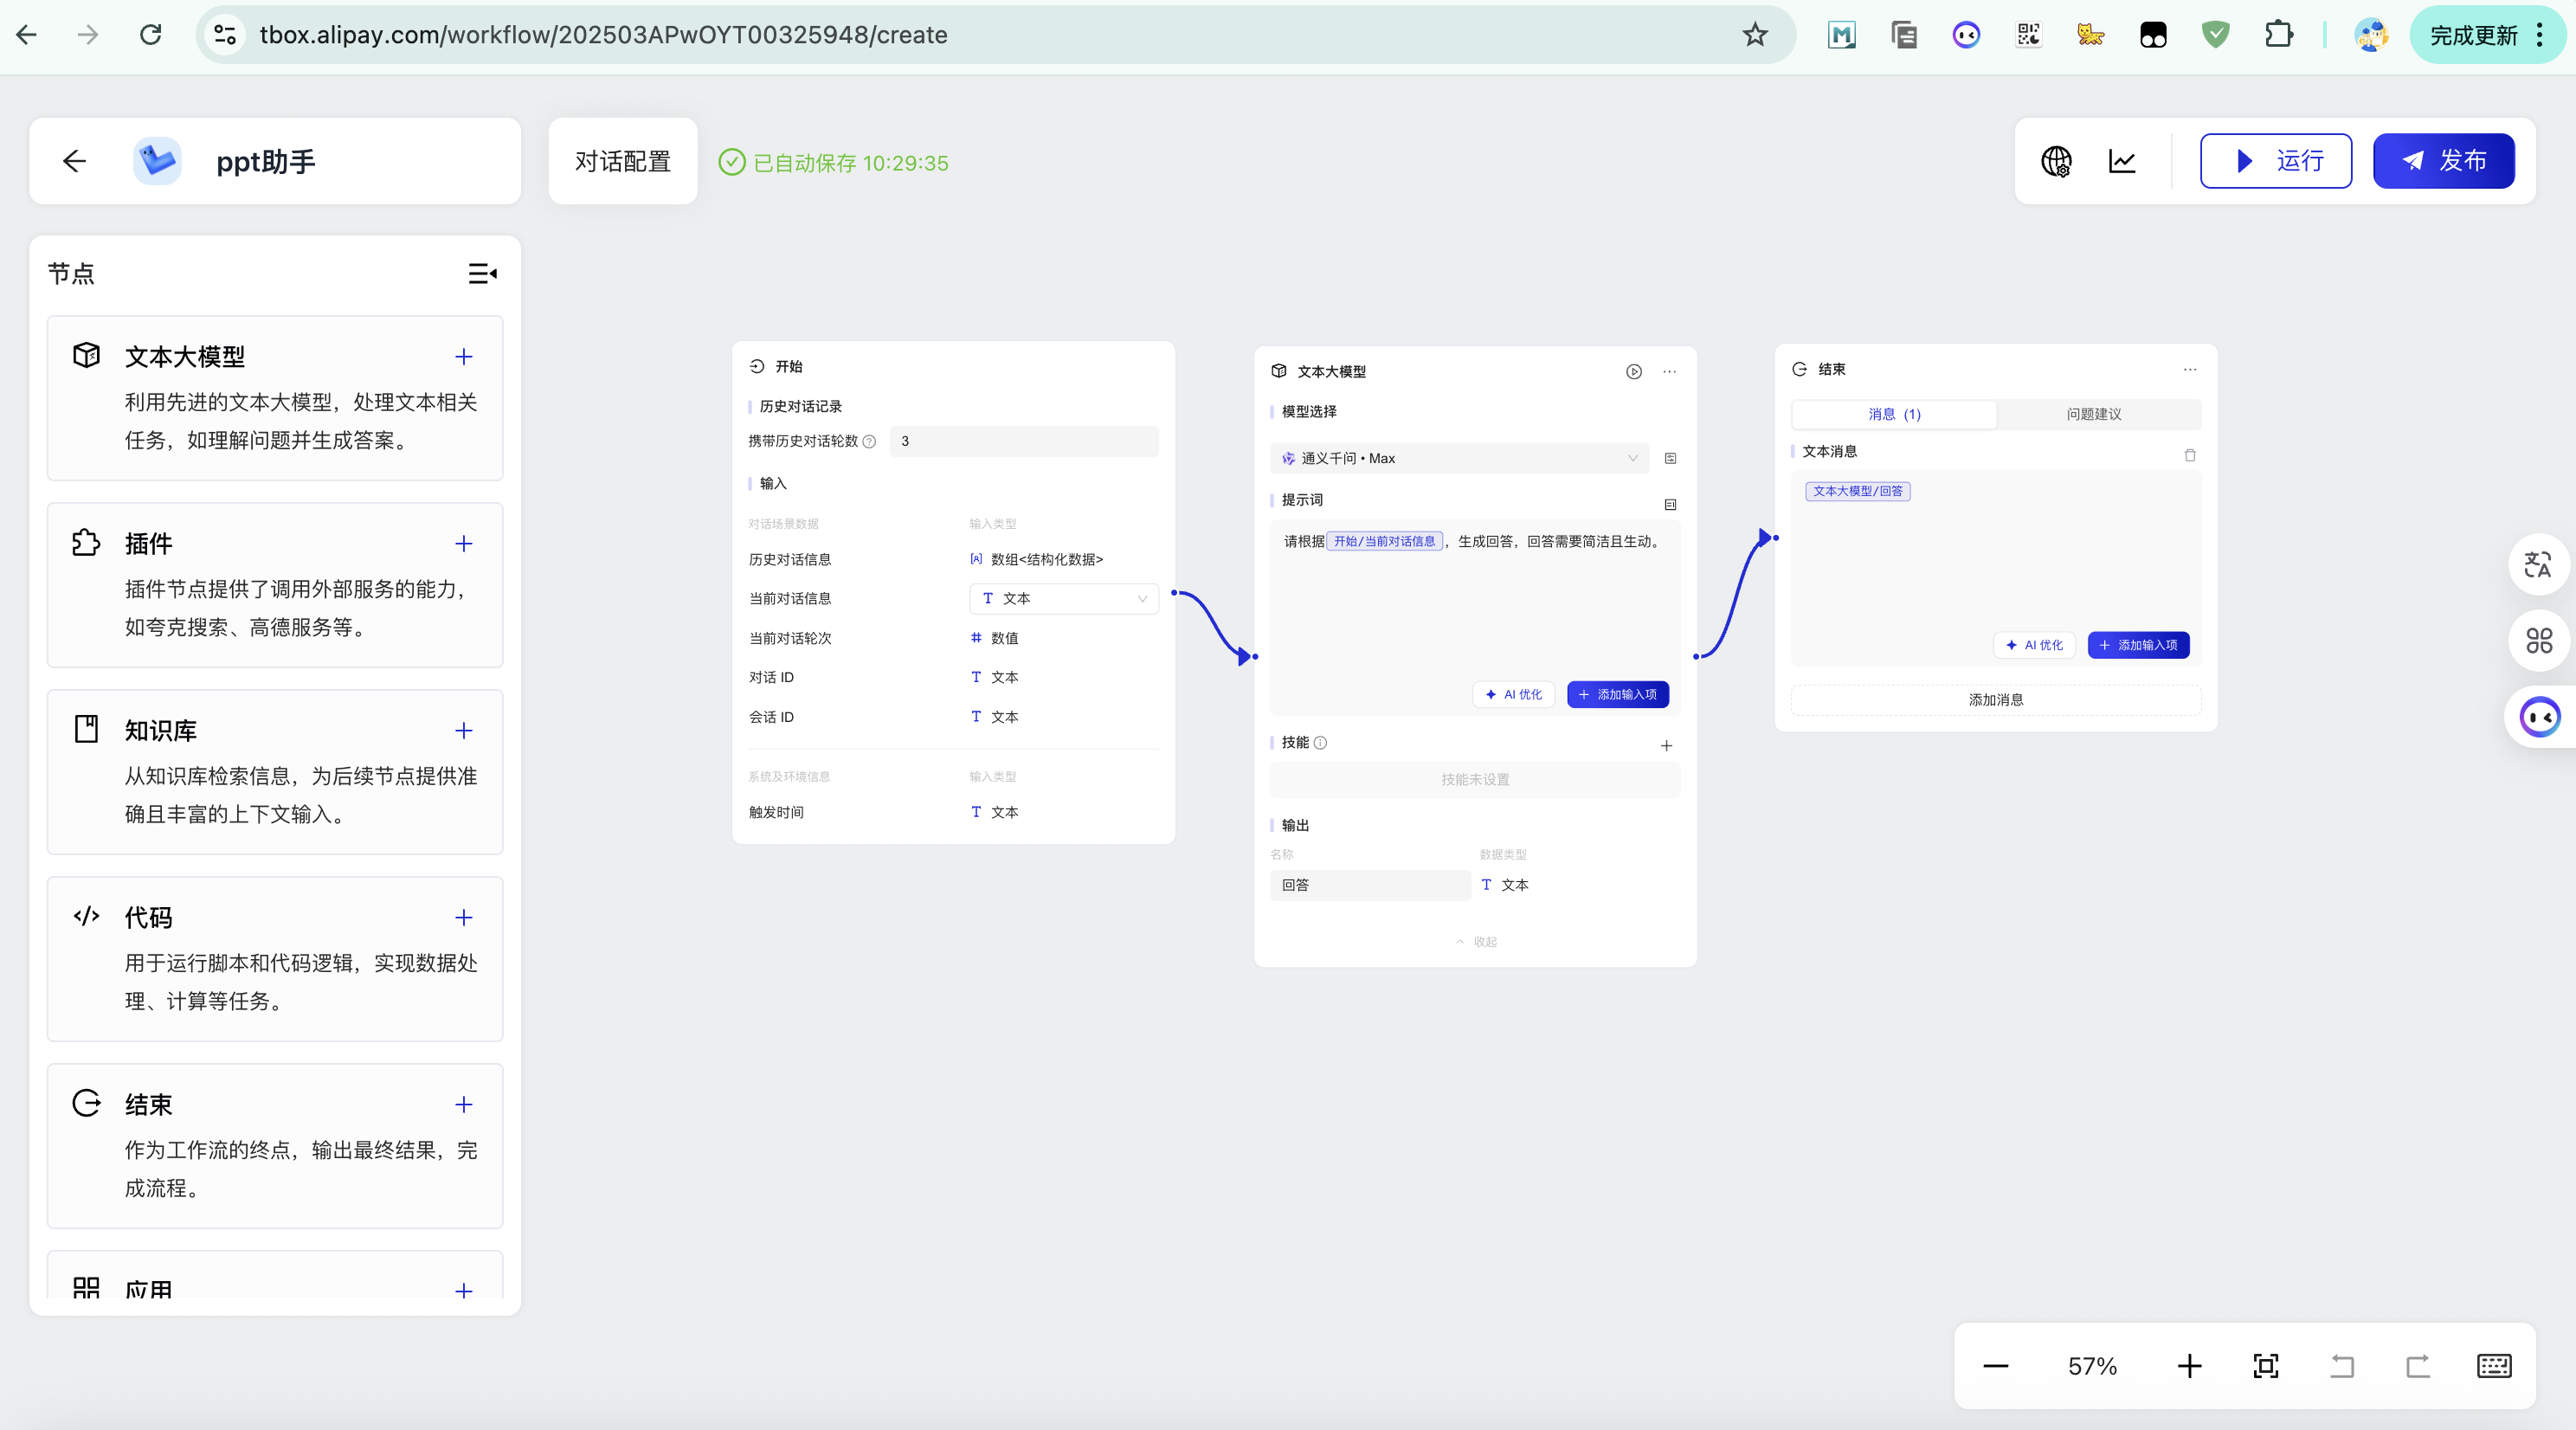Click fit-to-screen icon in zoom toolbar
This screenshot has height=1430, width=2576.
pos(2266,1366)
